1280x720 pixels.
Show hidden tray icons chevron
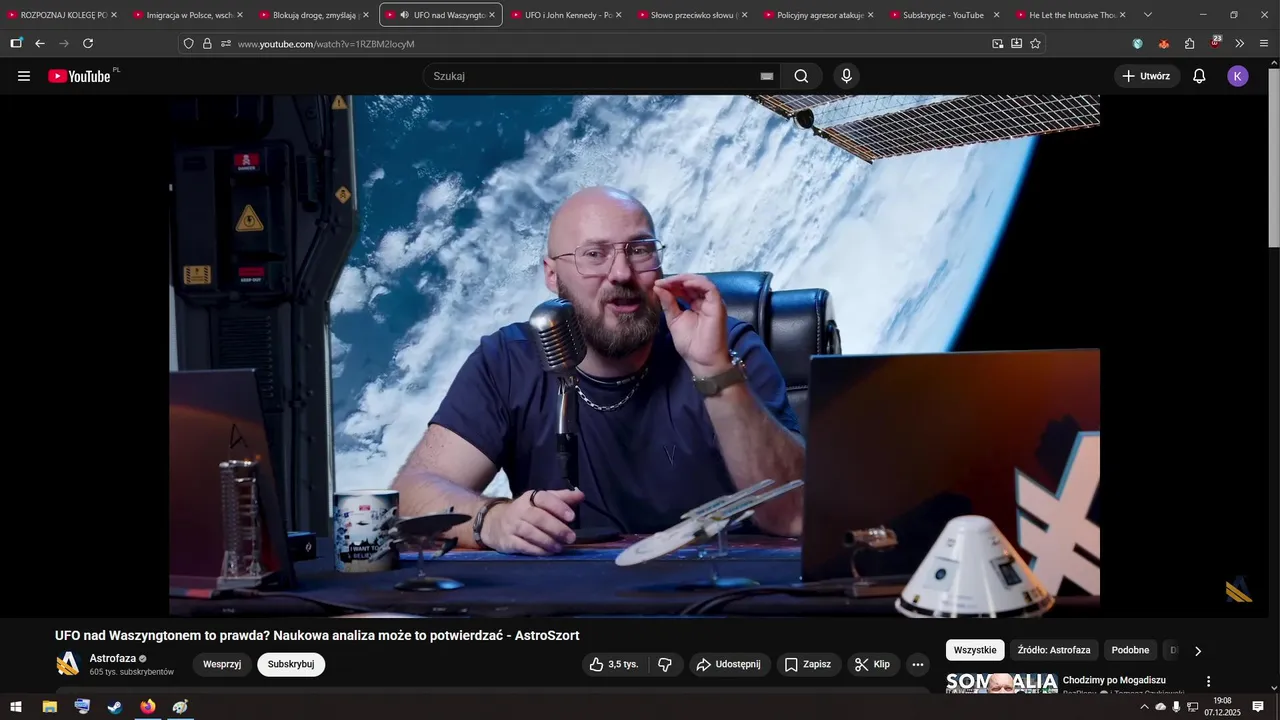(1144, 707)
